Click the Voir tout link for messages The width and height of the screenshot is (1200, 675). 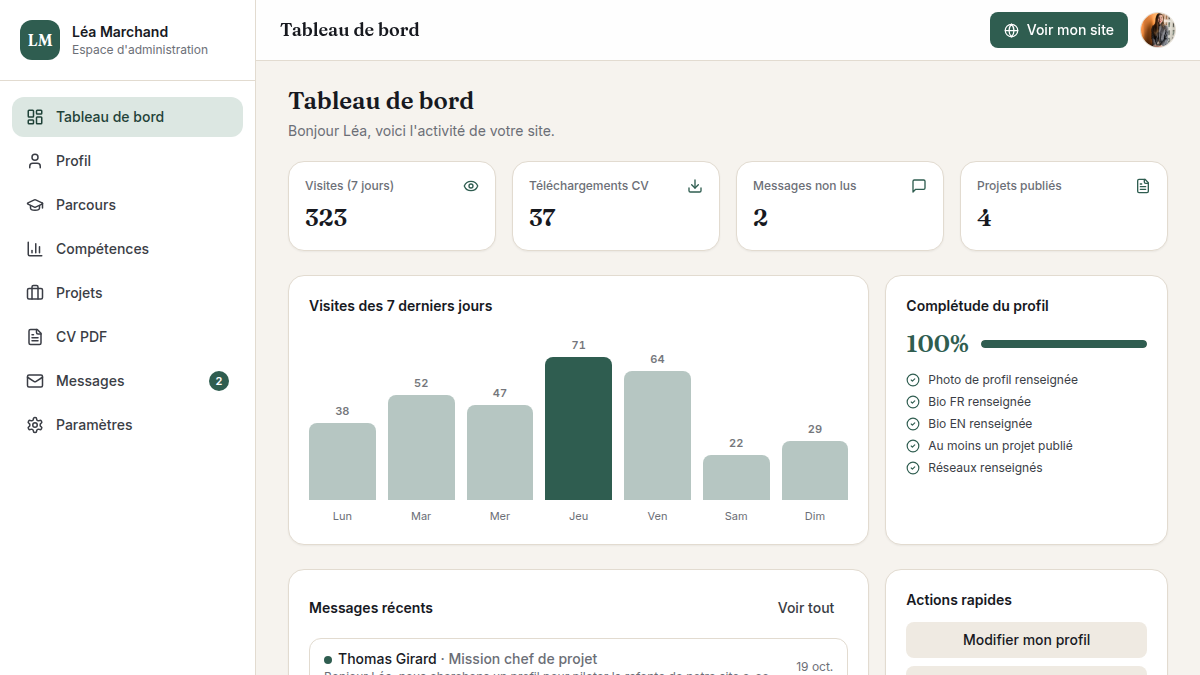pyautogui.click(x=806, y=608)
